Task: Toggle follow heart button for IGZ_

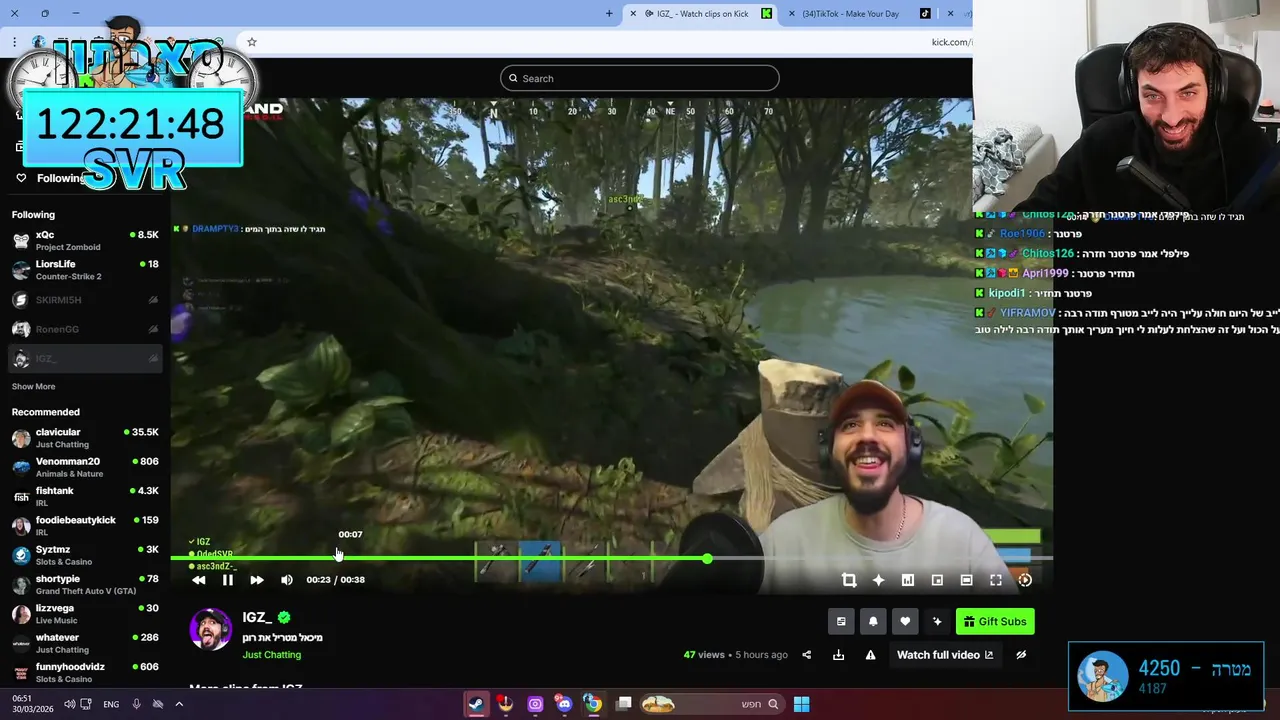Action: click(x=905, y=621)
